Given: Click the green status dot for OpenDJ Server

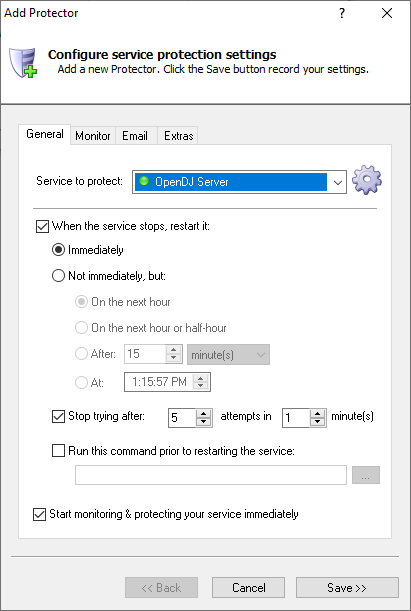Looking at the screenshot, I should tap(144, 181).
